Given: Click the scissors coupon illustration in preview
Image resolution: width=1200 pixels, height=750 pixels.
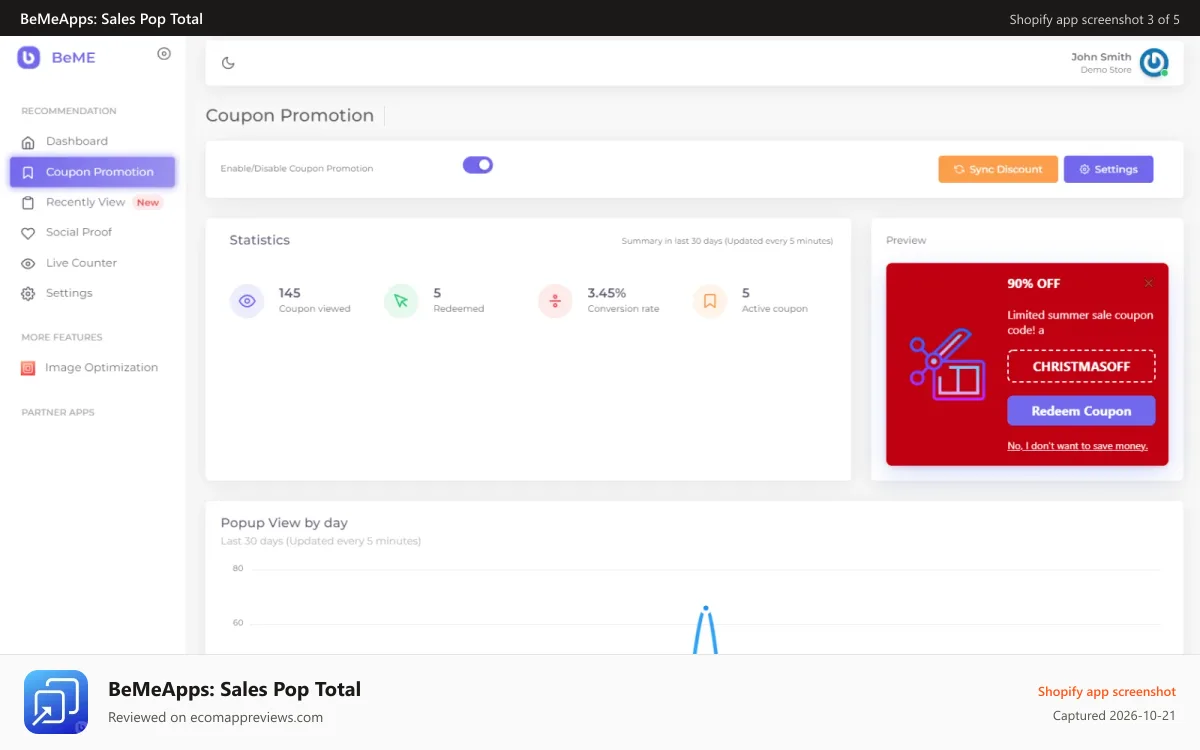Looking at the screenshot, I should 947,365.
